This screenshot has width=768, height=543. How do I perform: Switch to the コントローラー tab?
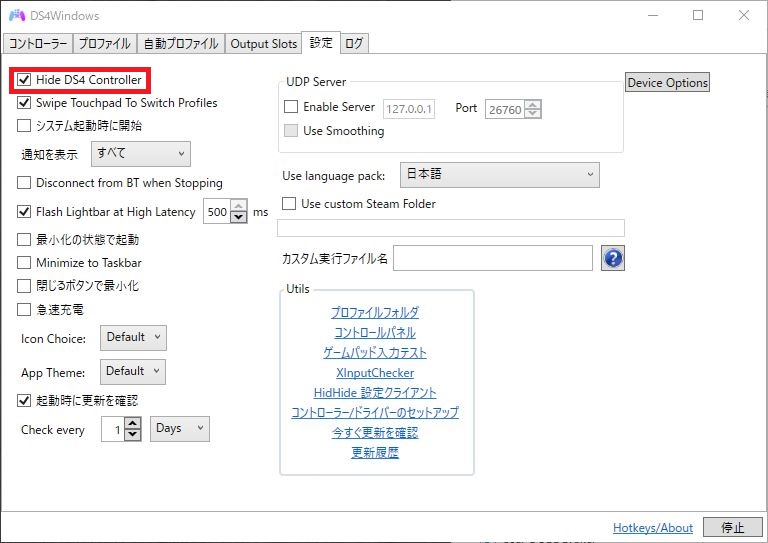pyautogui.click(x=38, y=44)
